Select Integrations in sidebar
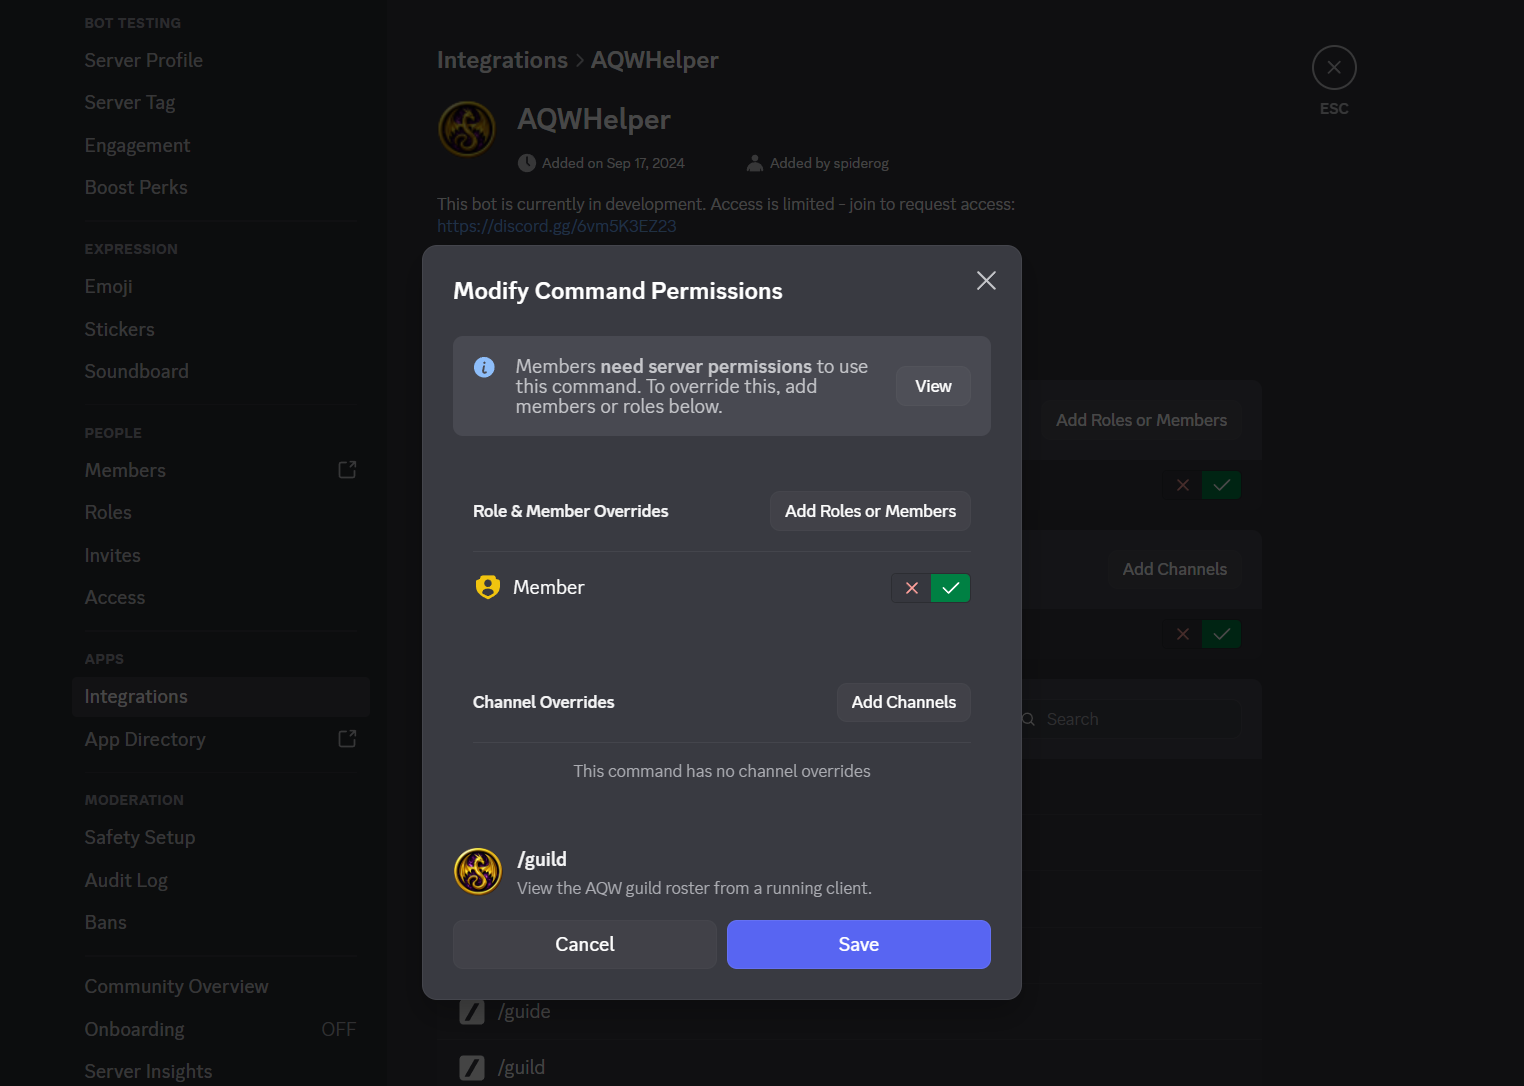This screenshot has width=1524, height=1086. coord(221,697)
